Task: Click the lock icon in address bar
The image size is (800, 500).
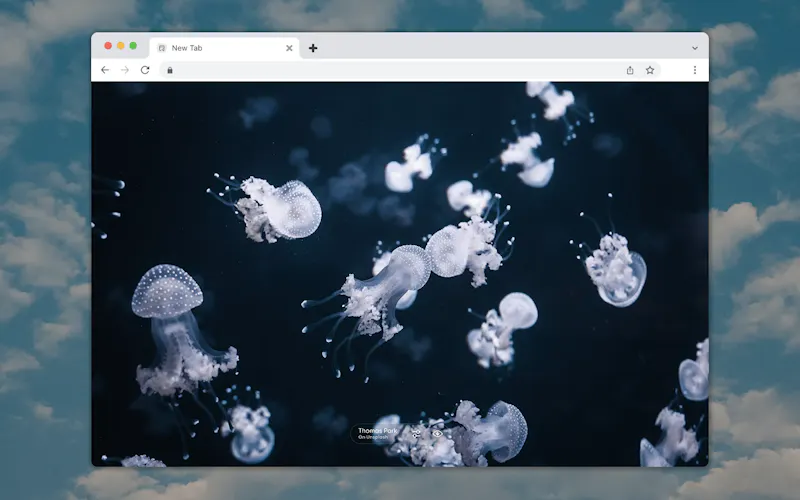Action: pos(170,70)
